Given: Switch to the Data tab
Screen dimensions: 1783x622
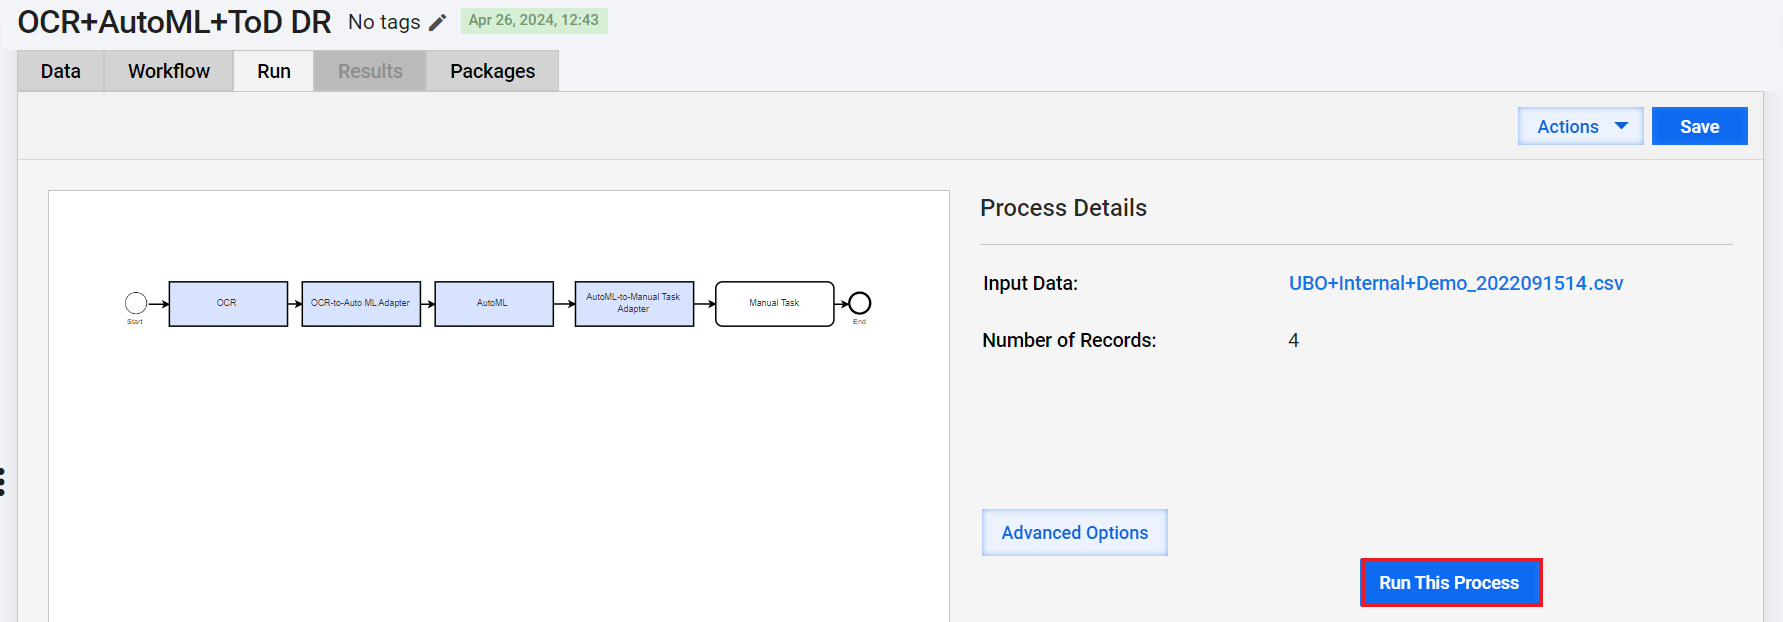Looking at the screenshot, I should [x=61, y=71].
